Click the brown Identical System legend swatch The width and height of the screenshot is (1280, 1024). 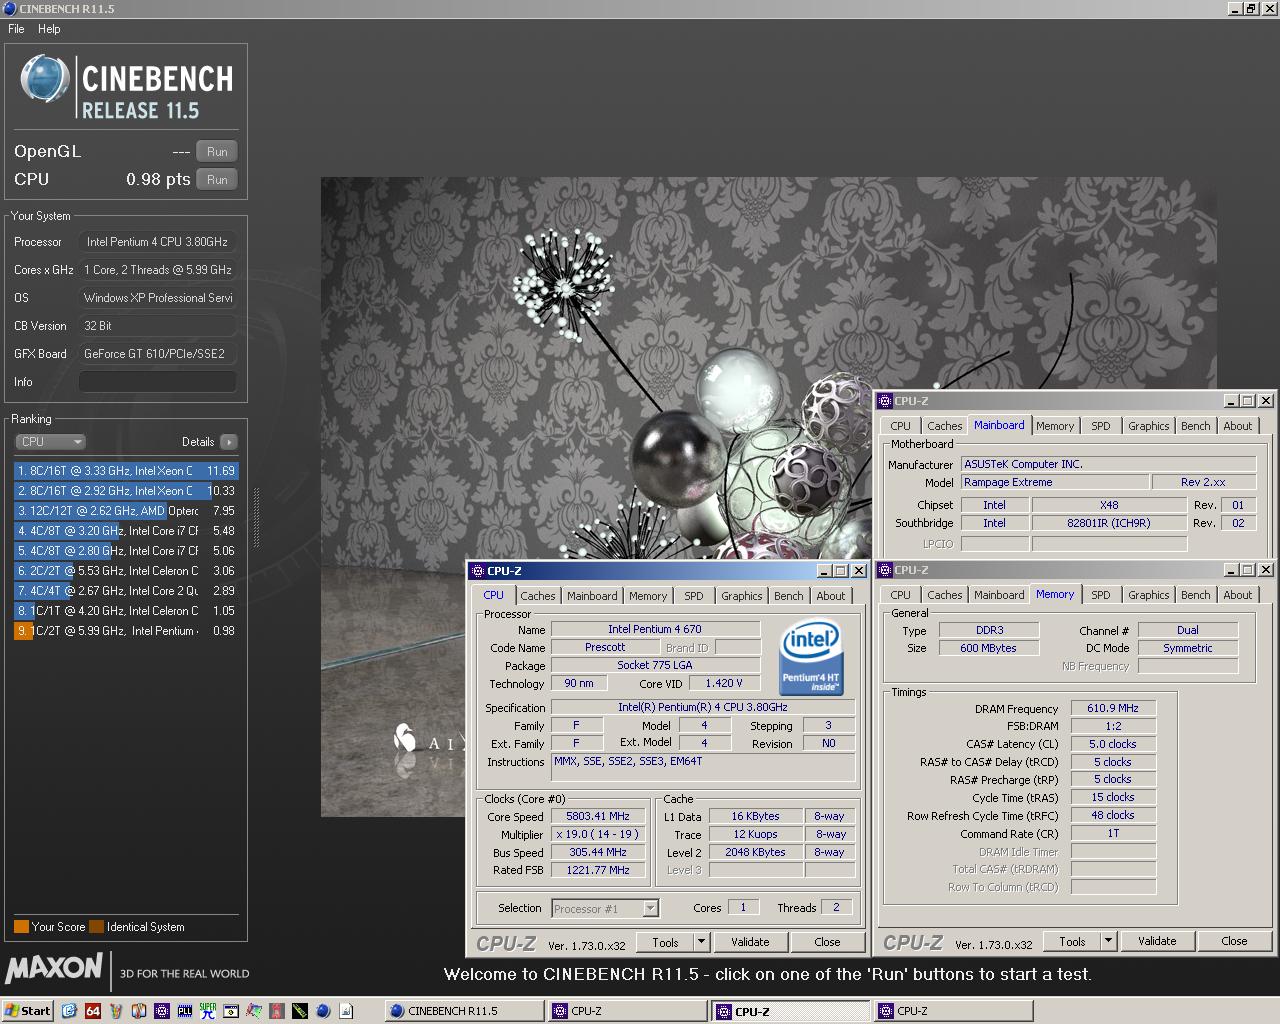(x=96, y=927)
